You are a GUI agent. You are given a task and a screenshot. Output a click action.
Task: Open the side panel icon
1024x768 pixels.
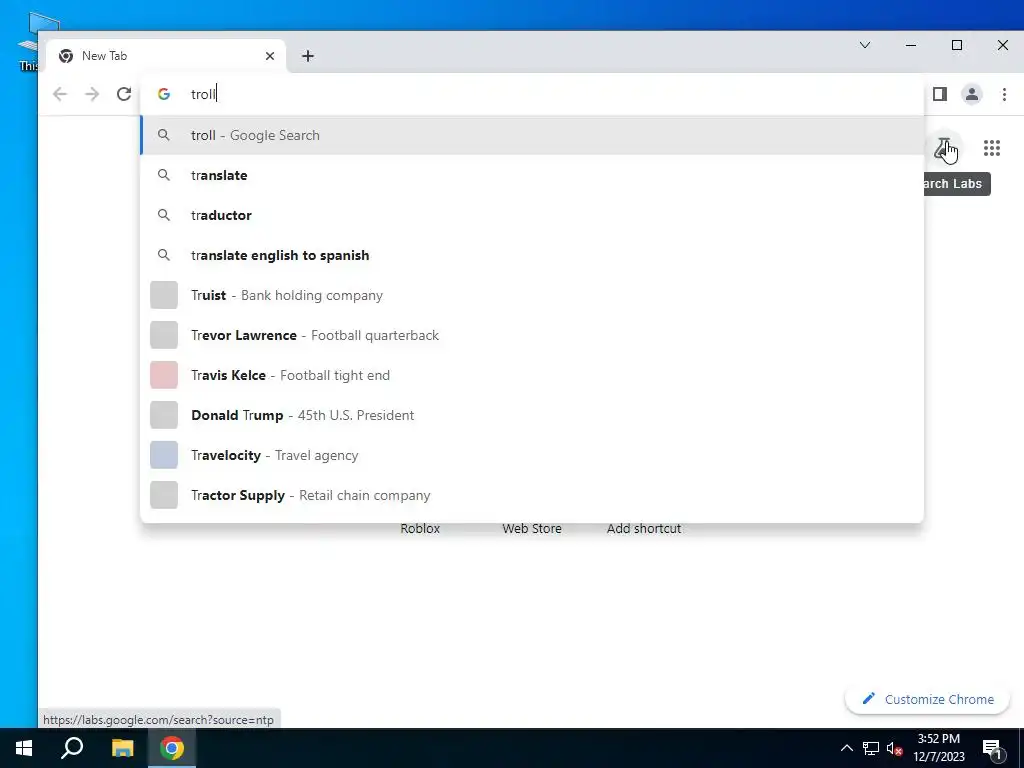click(940, 94)
